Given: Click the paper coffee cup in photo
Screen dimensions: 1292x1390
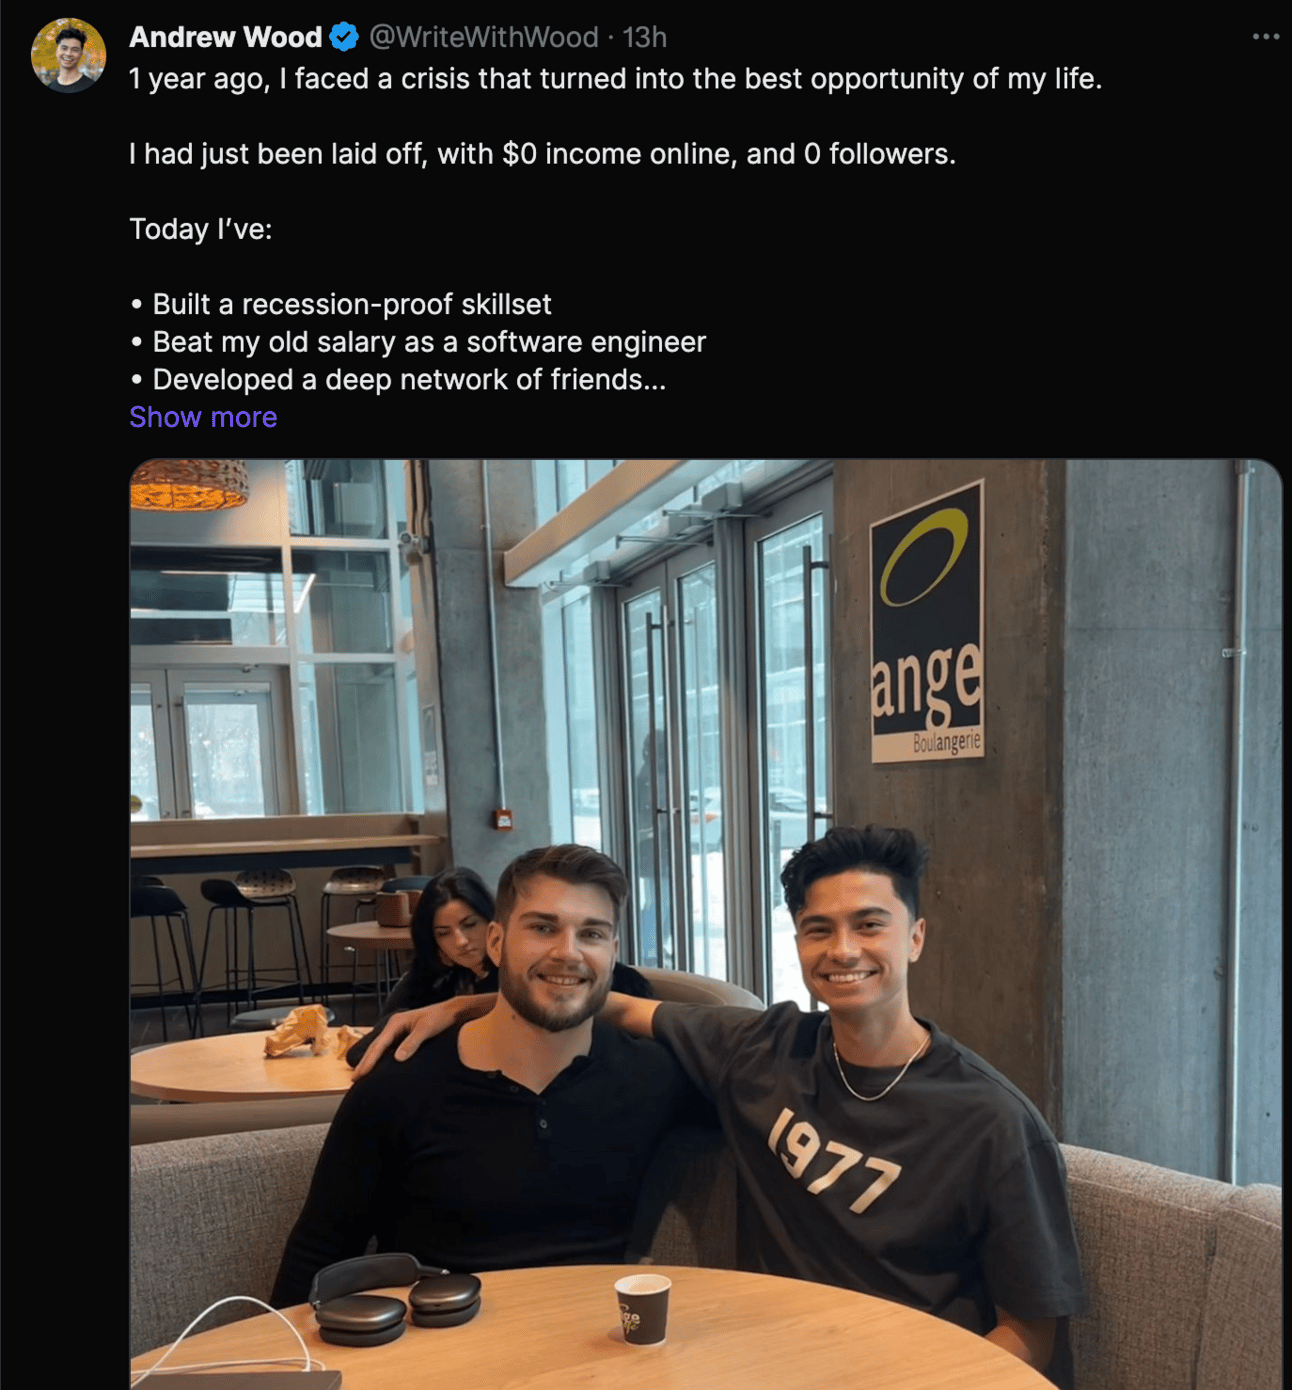Looking at the screenshot, I should pyautogui.click(x=641, y=1309).
